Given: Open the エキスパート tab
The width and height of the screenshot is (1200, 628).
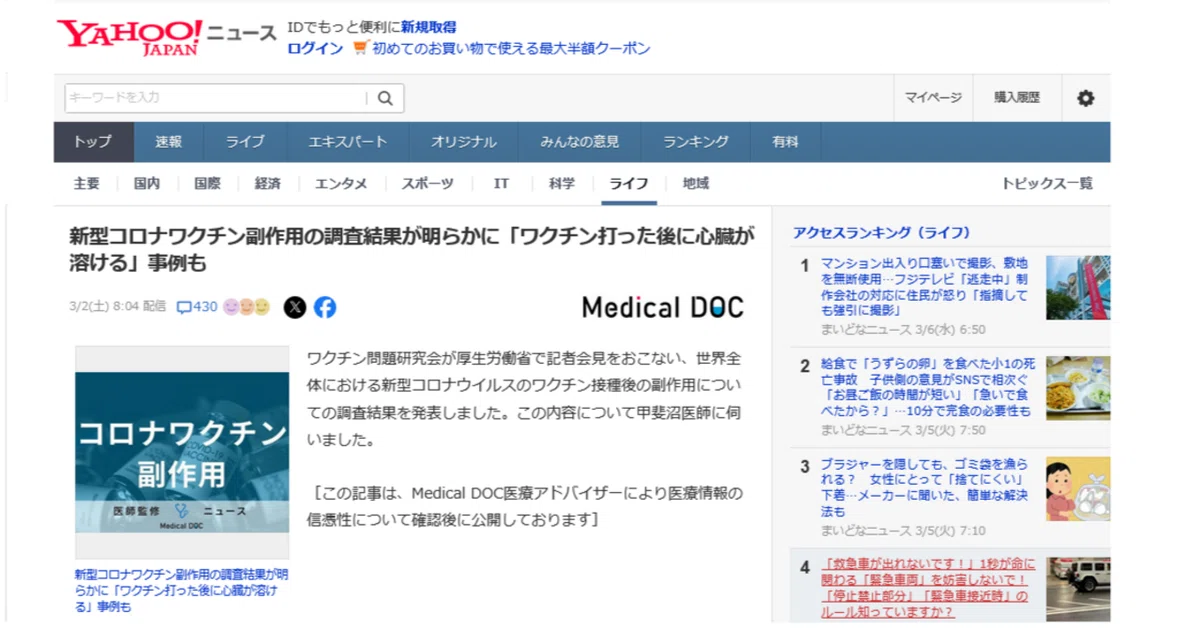Looking at the screenshot, I should pos(348,142).
